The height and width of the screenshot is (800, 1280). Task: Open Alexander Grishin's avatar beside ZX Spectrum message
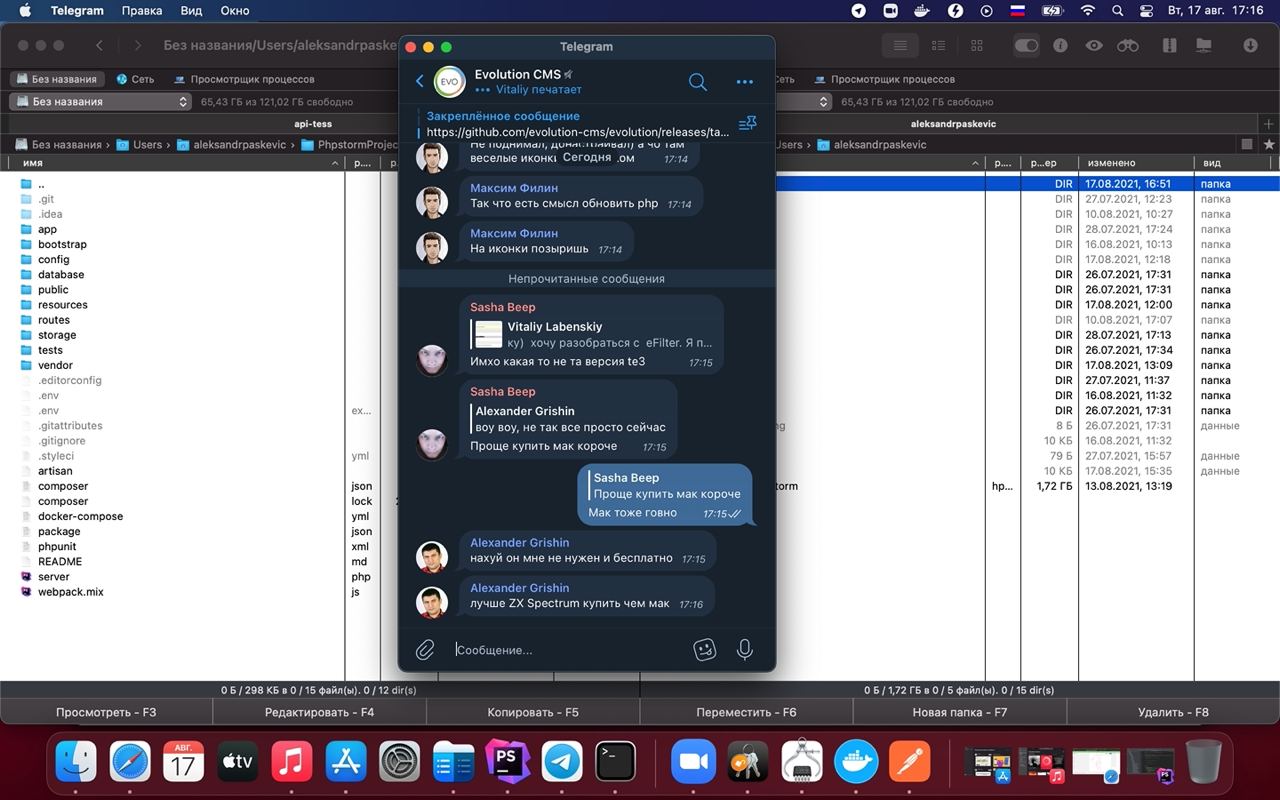[x=432, y=602]
